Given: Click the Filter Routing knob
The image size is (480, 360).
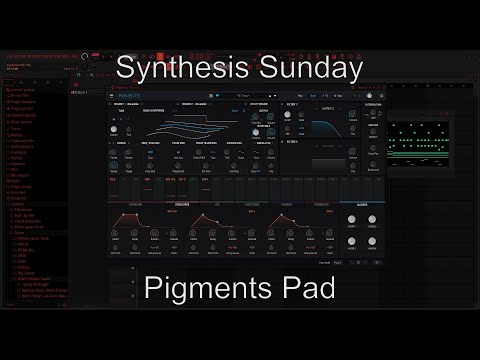Looking at the screenshot, I should point(373,112).
